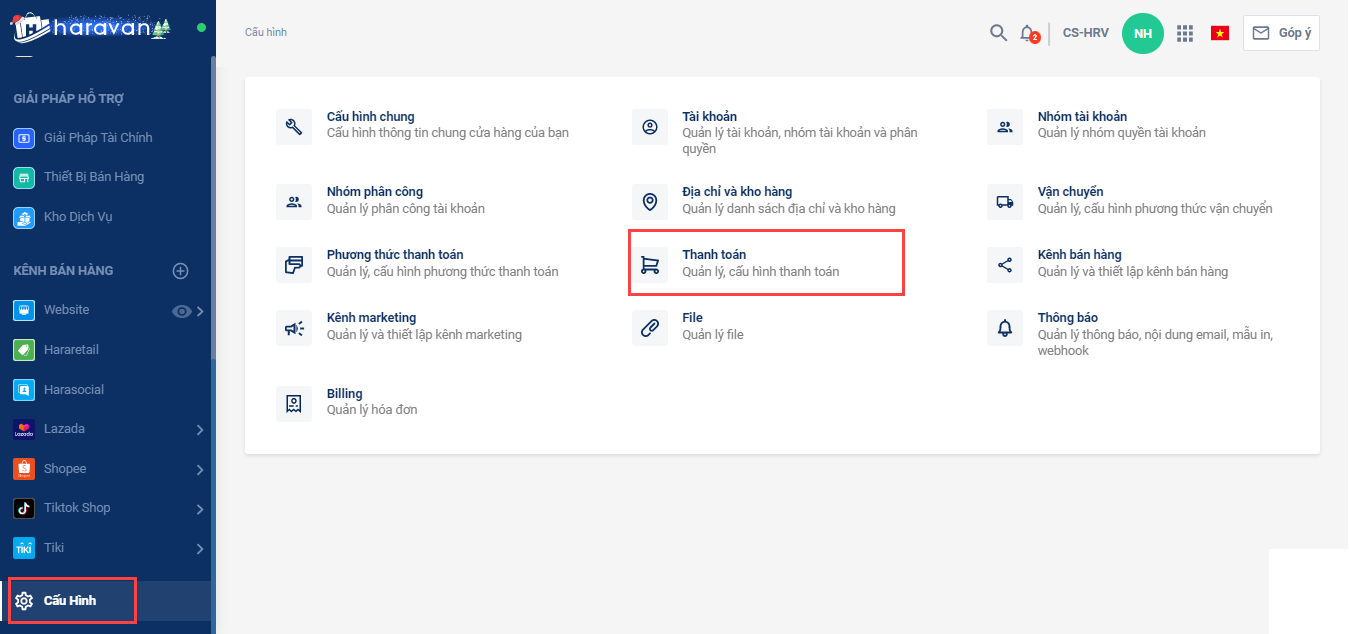Open Hararetail in the sidebar
The height and width of the screenshot is (634, 1349).
click(71, 350)
